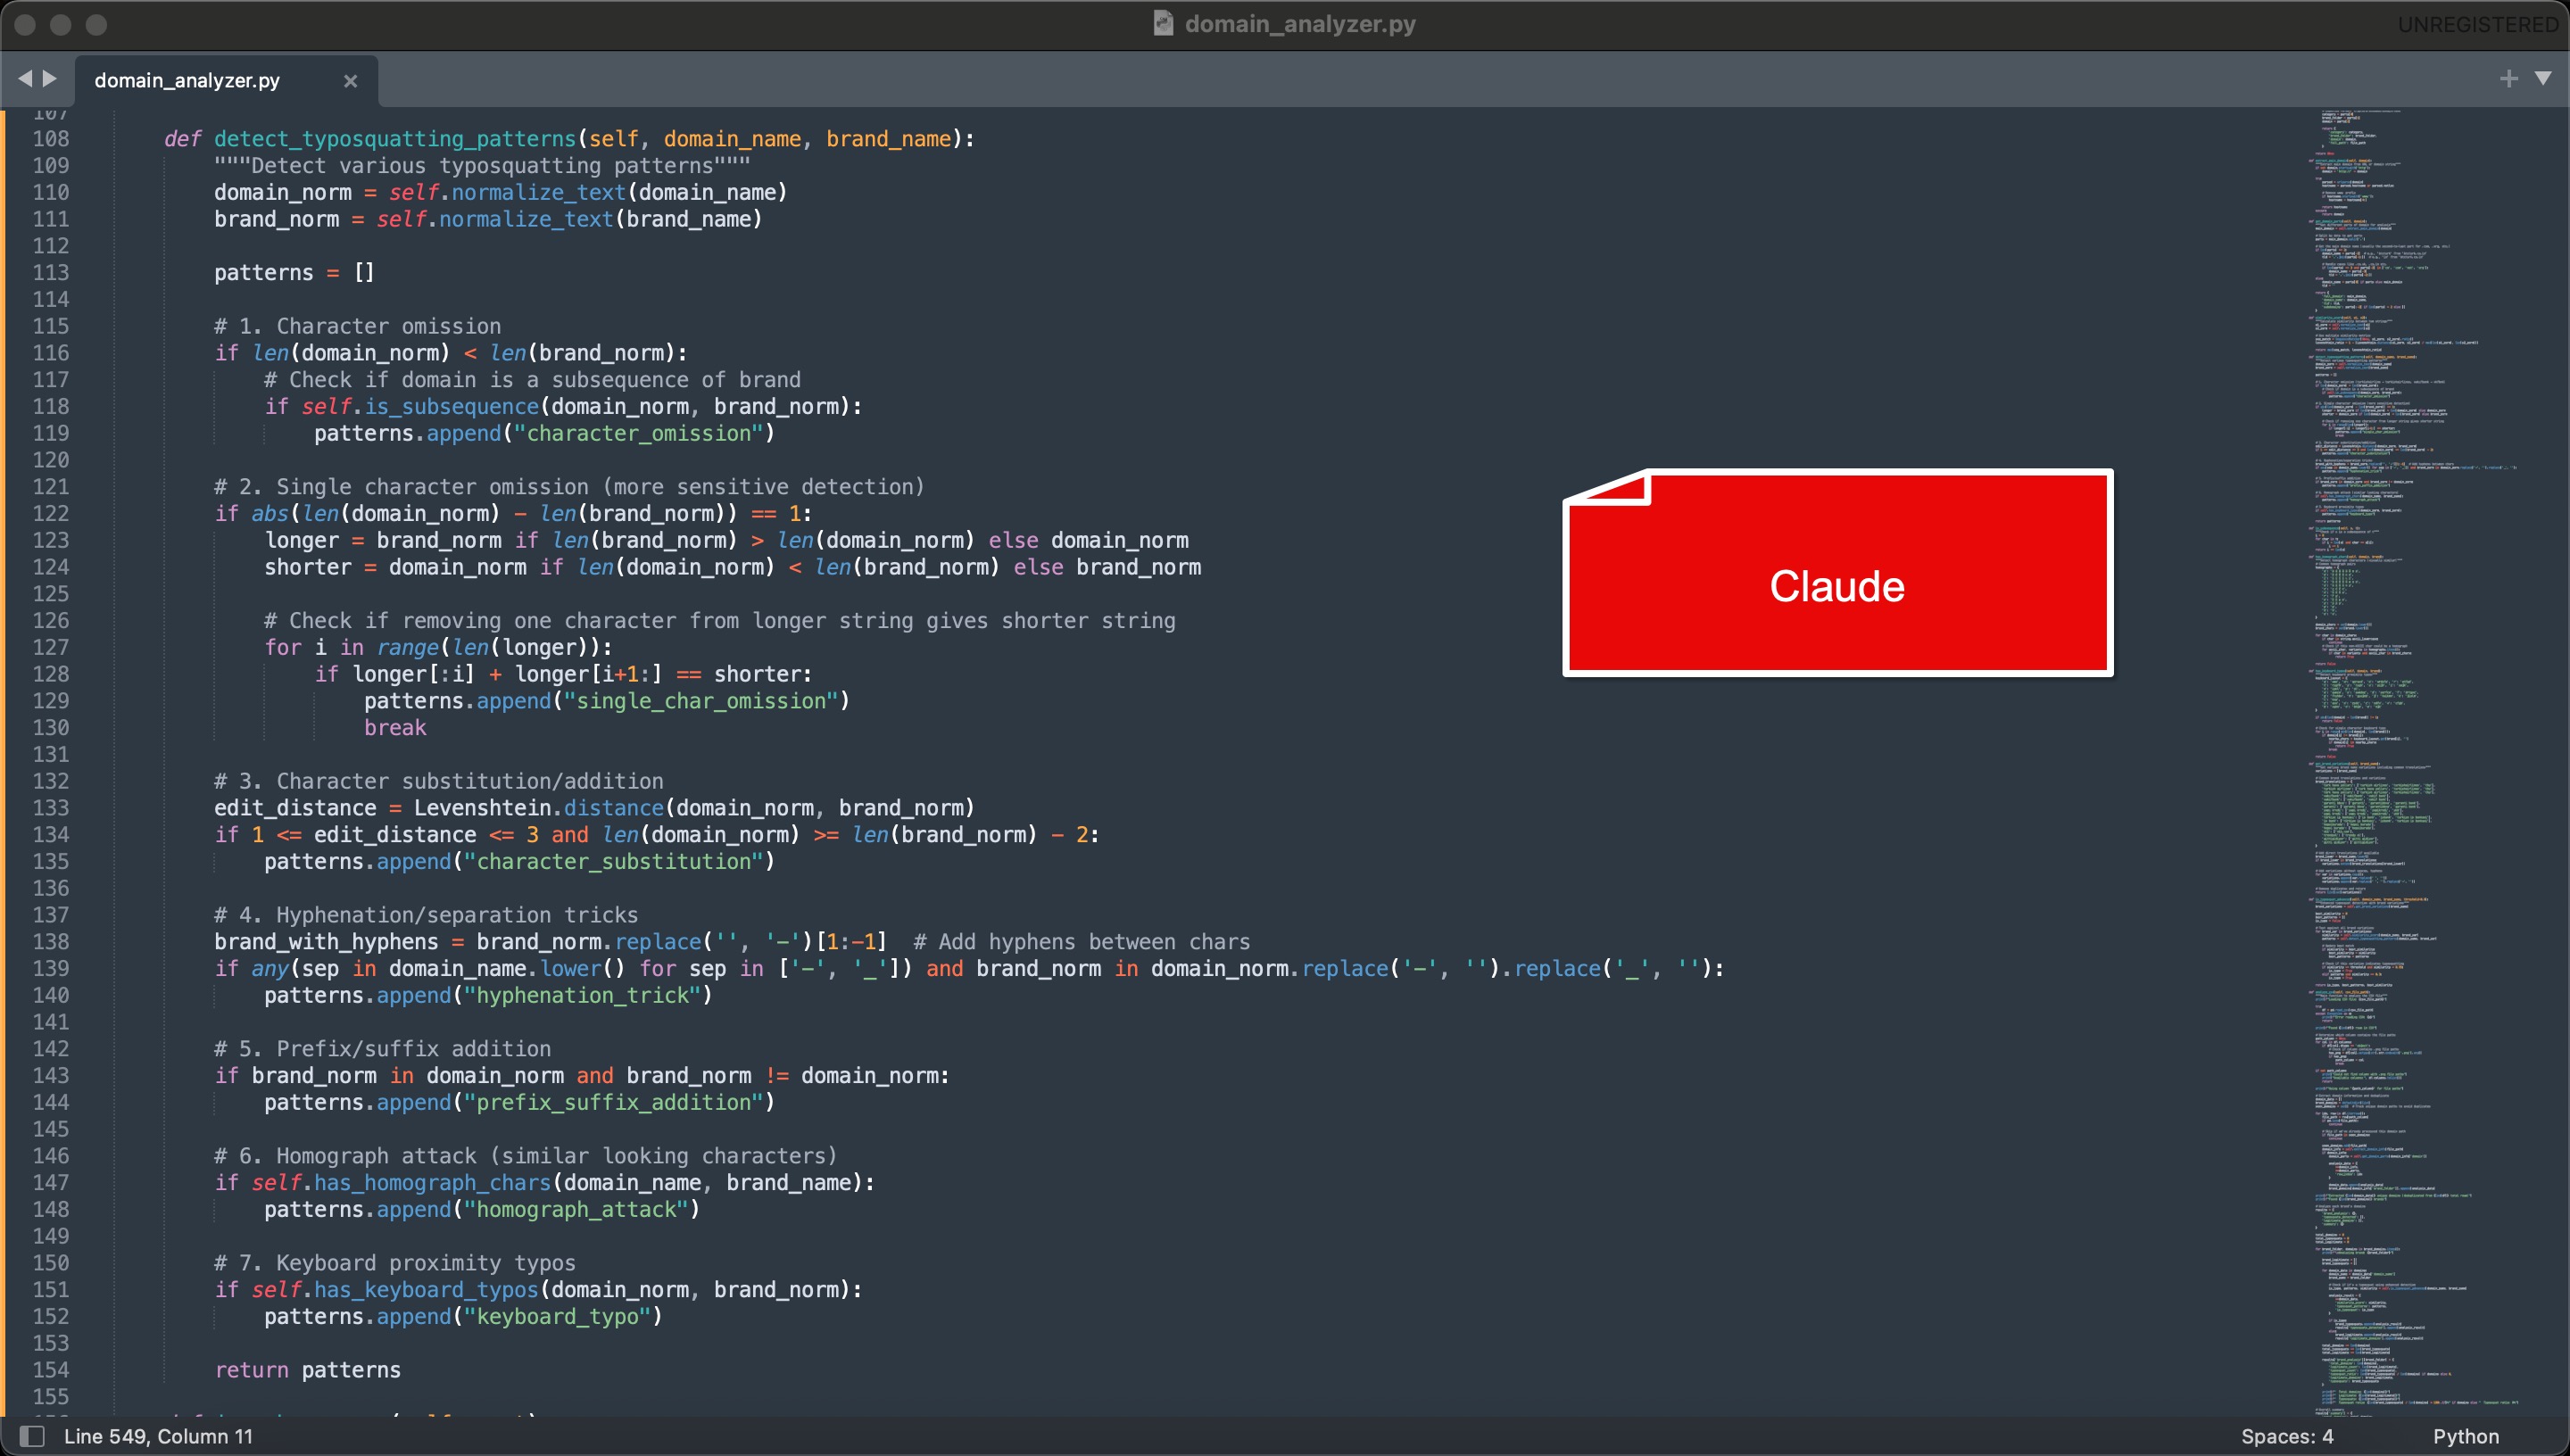Select the domain_analyzer.py tab
The width and height of the screenshot is (2570, 1456).
coord(187,80)
